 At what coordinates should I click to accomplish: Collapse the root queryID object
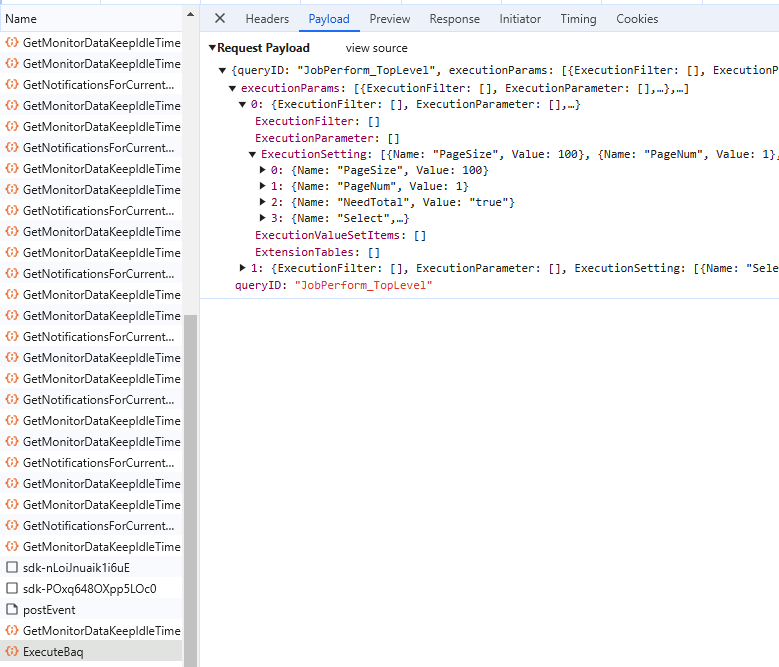coord(223,71)
